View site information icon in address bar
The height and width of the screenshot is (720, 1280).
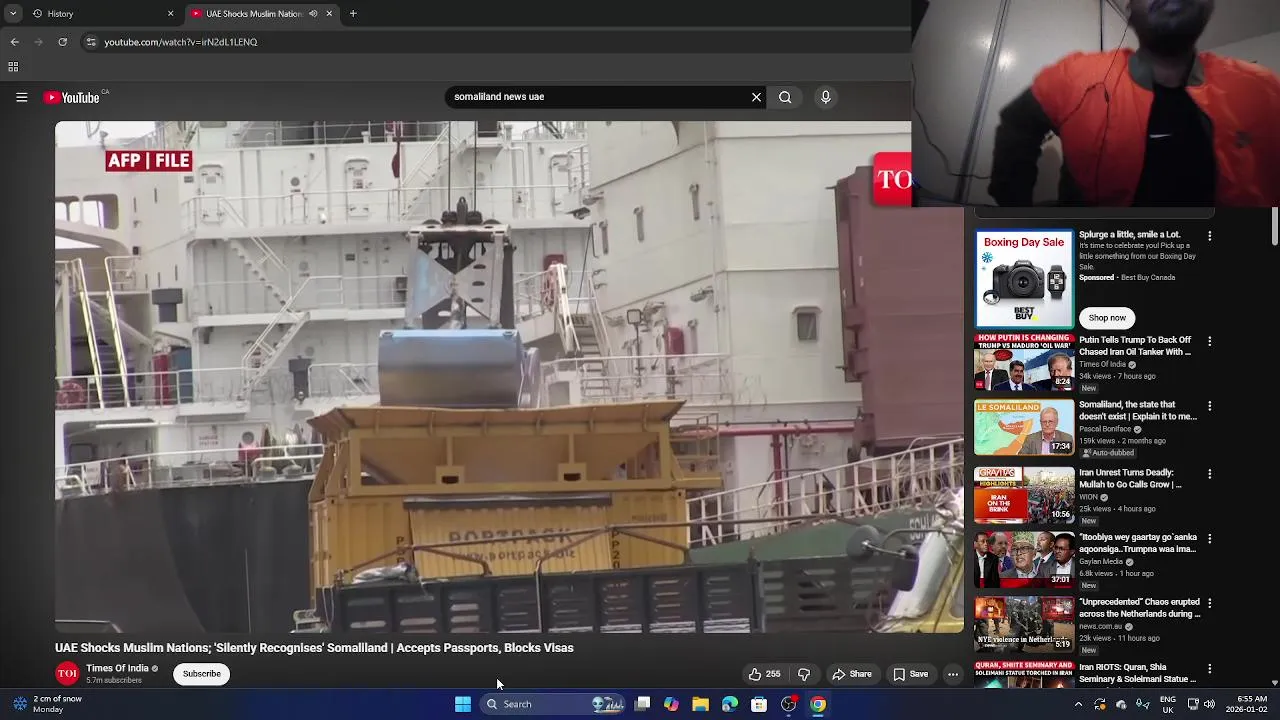click(91, 42)
